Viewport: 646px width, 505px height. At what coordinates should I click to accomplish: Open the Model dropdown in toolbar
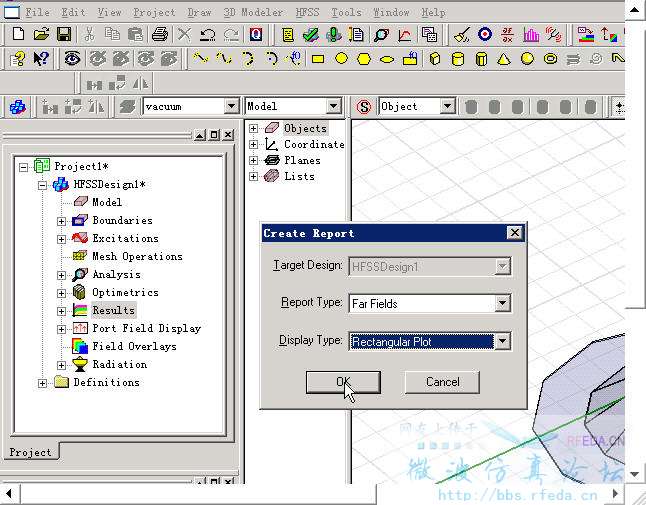334,106
